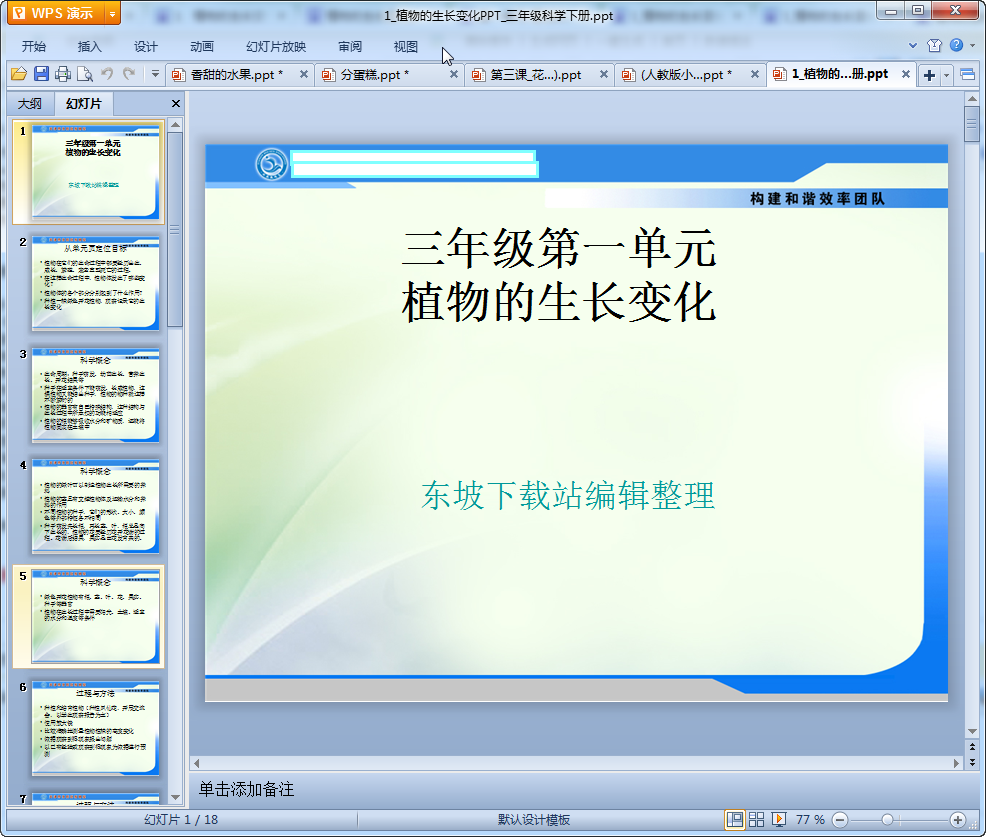Click the plus icon to add new document tab
The height and width of the screenshot is (837, 986).
929,75
